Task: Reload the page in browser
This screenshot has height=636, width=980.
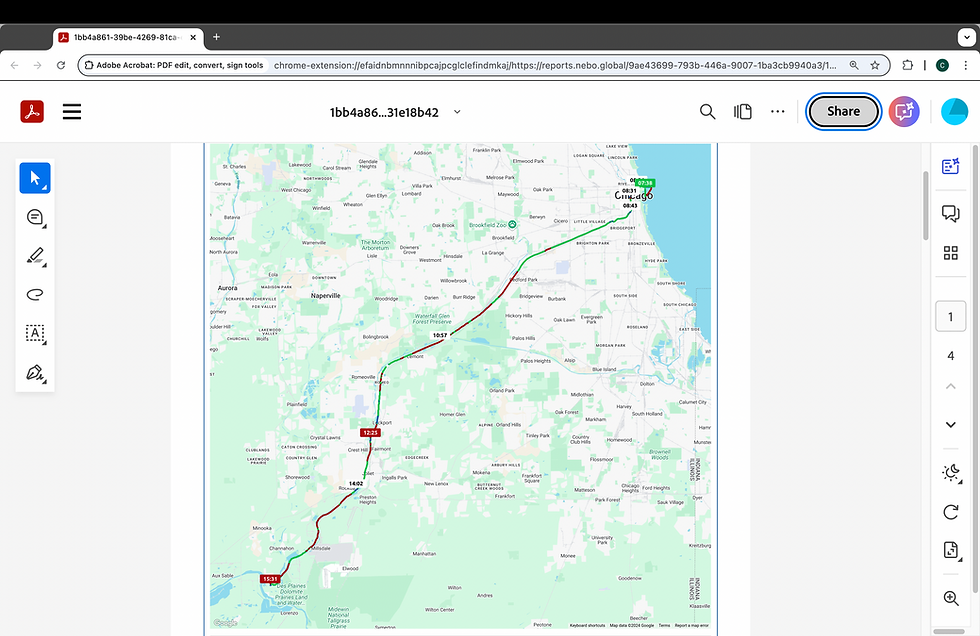Action: tap(61, 65)
